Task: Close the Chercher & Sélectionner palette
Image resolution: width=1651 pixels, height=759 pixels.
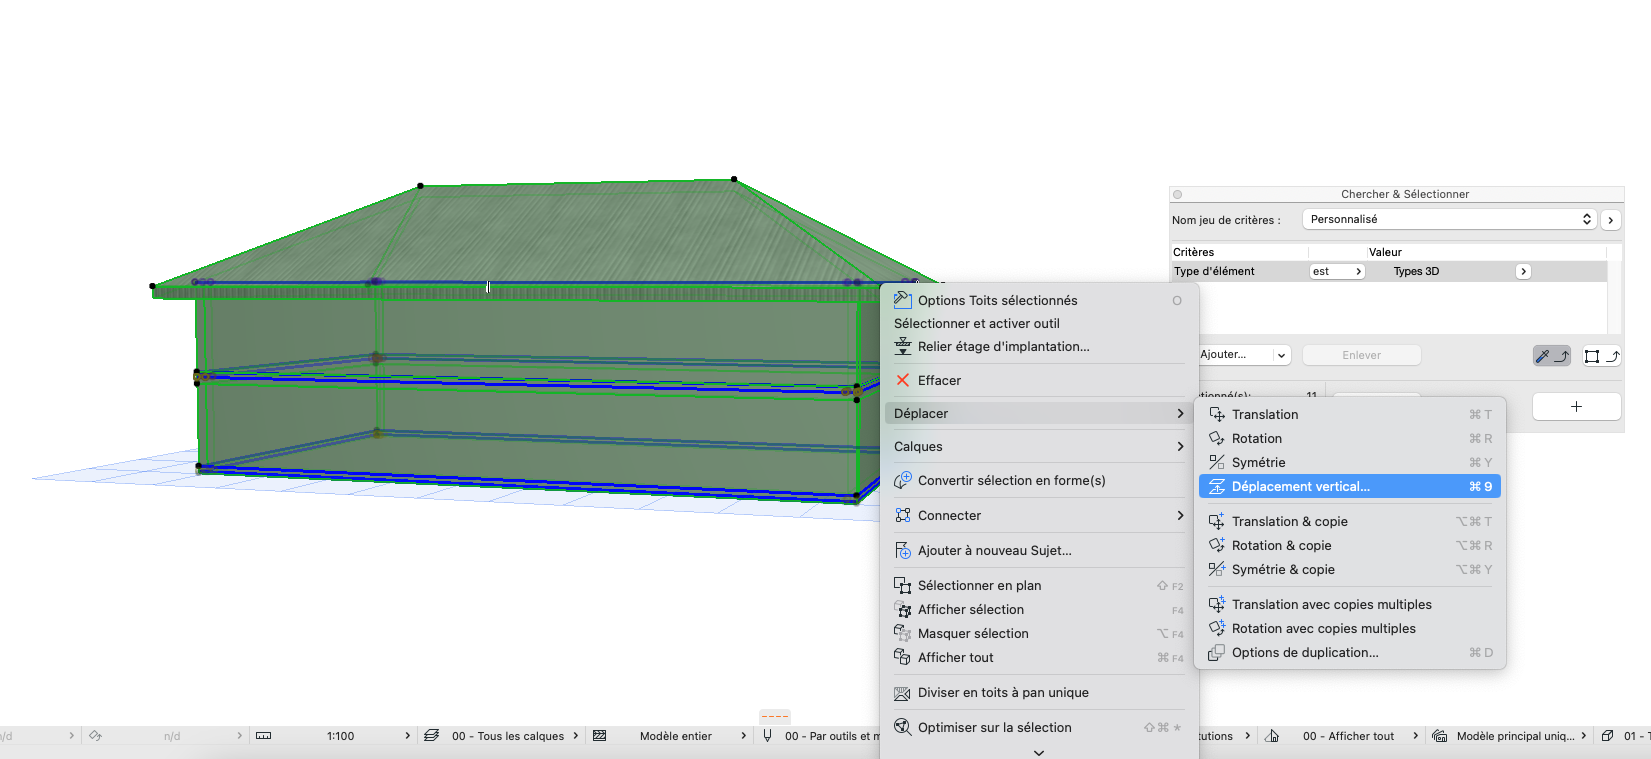Action: coord(1178,194)
